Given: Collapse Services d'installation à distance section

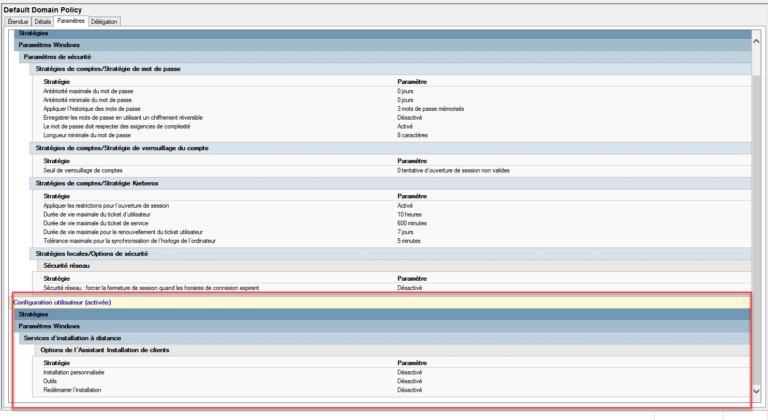Looking at the screenshot, I should click(385, 338).
